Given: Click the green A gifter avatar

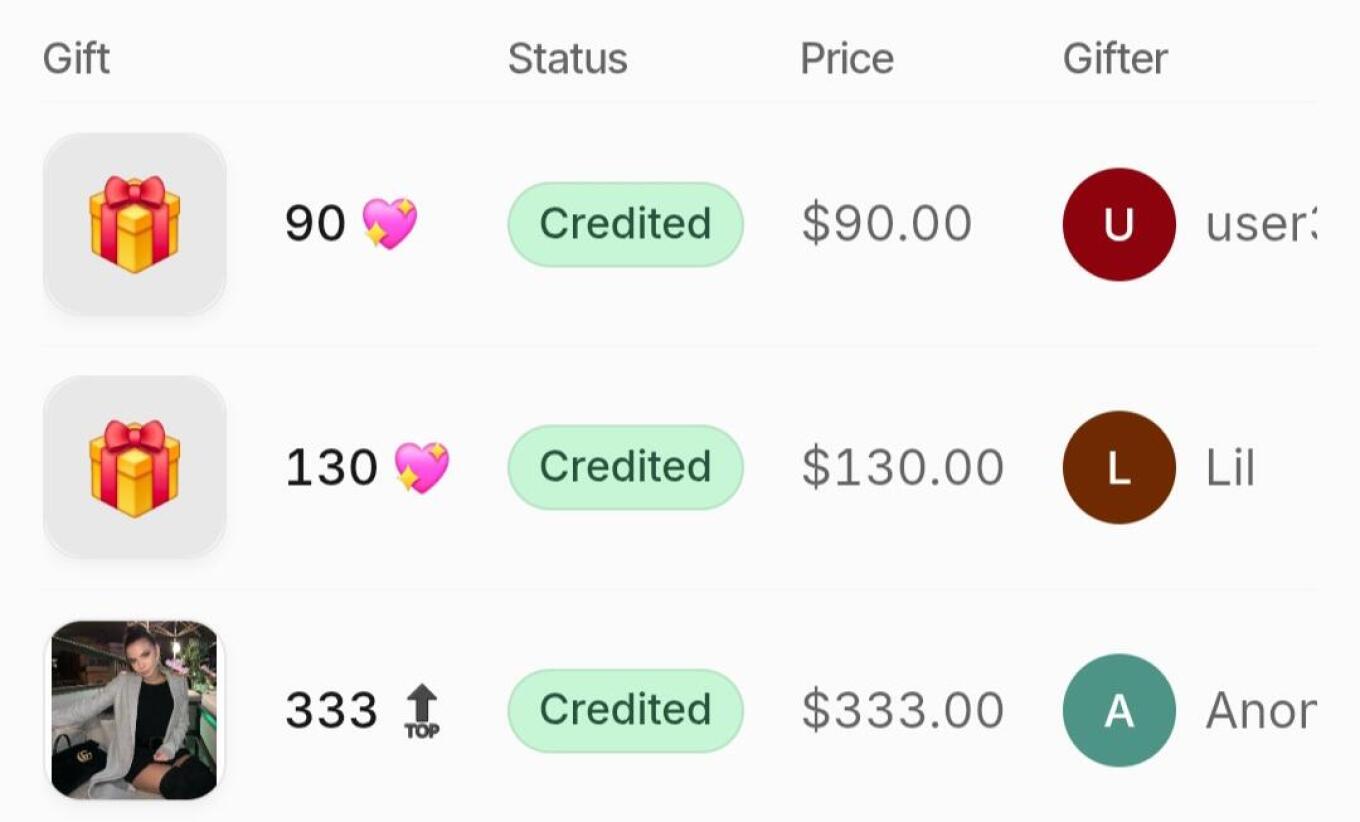Looking at the screenshot, I should 1118,710.
